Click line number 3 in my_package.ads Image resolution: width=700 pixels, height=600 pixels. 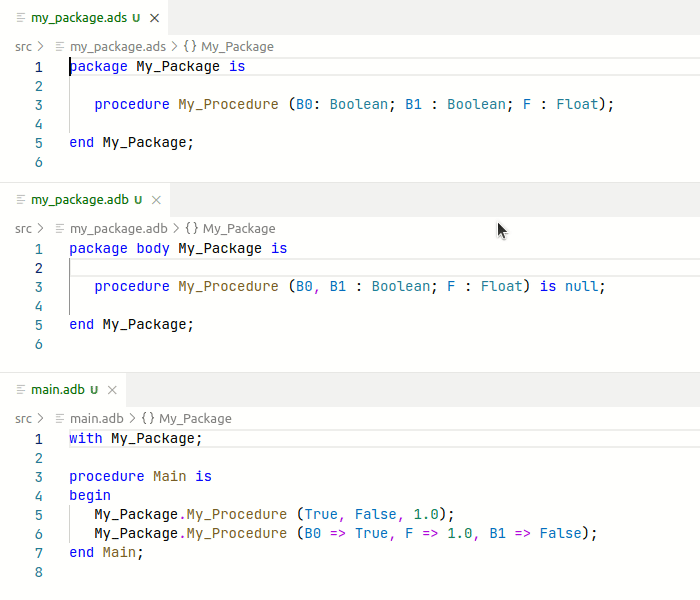[x=39, y=105]
